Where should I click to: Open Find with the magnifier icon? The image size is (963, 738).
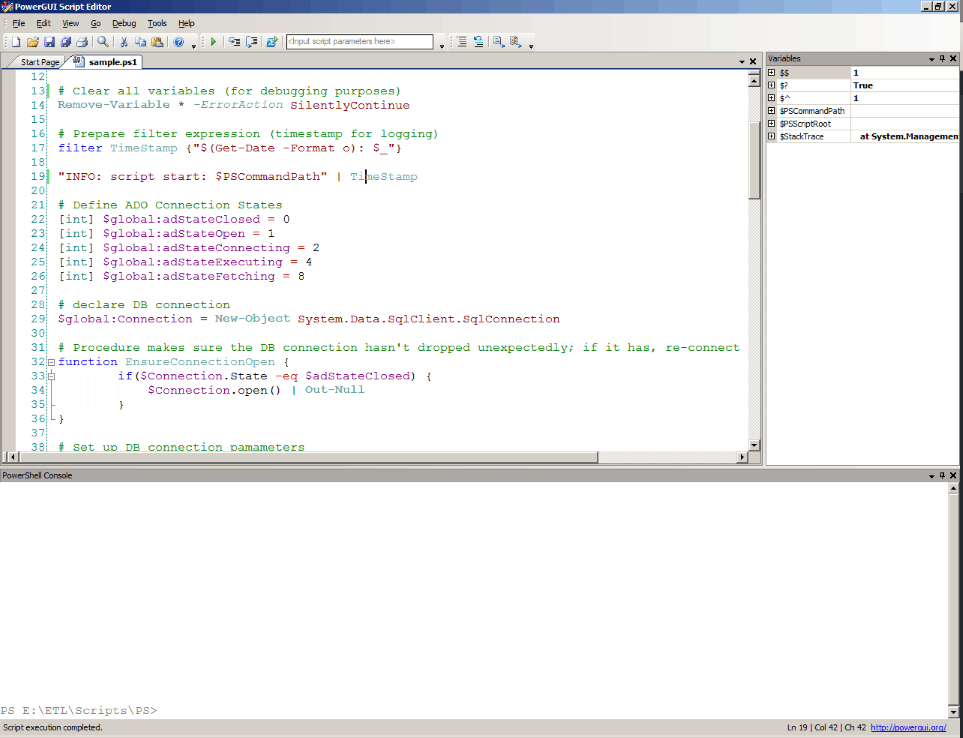tap(103, 42)
